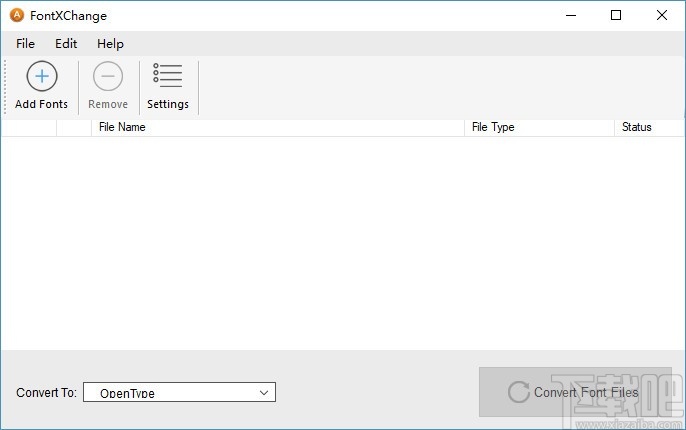Click the FontXChange app icon in title bar
Viewport: 686px width, 430px height.
click(17, 15)
